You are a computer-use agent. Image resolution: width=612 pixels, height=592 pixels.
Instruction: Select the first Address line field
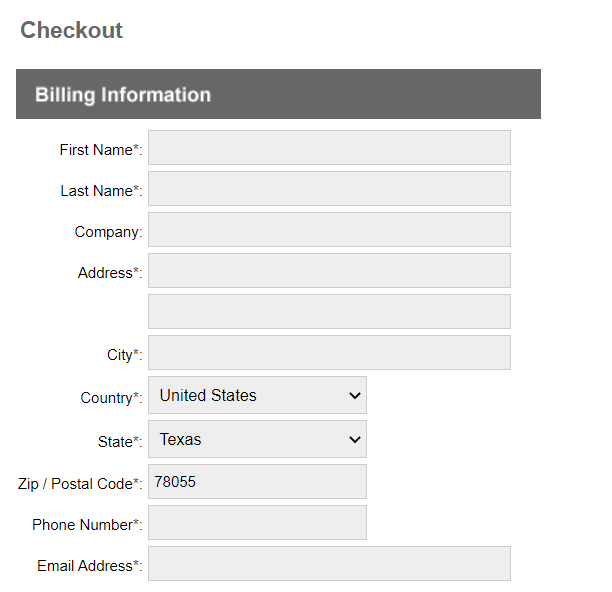coord(329,271)
